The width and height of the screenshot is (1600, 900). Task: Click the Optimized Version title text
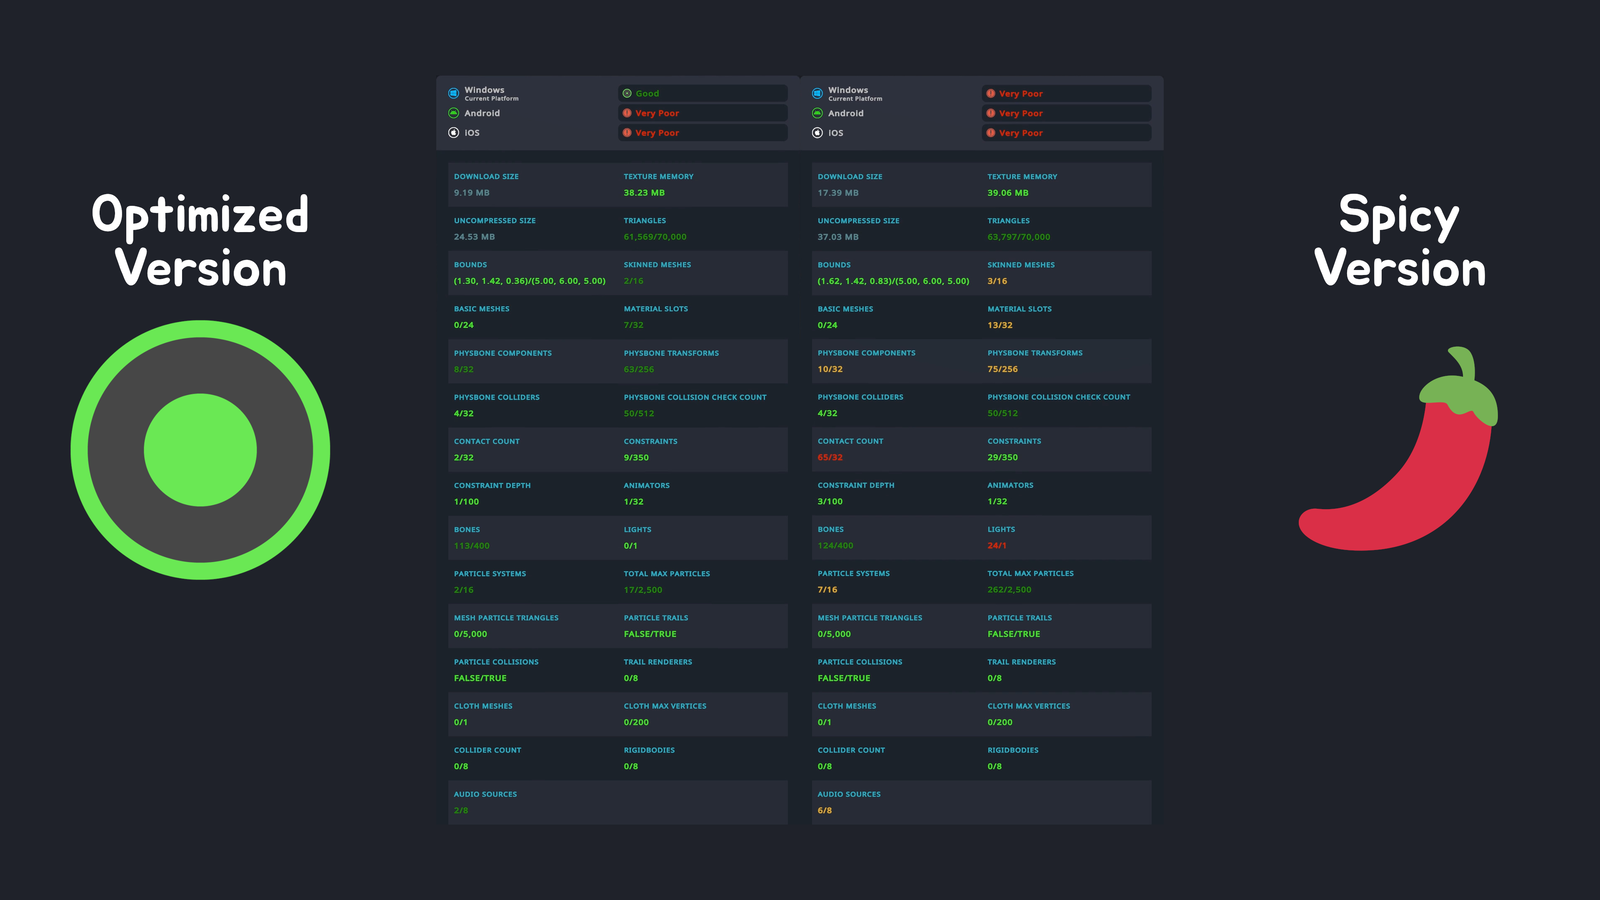[x=200, y=242]
